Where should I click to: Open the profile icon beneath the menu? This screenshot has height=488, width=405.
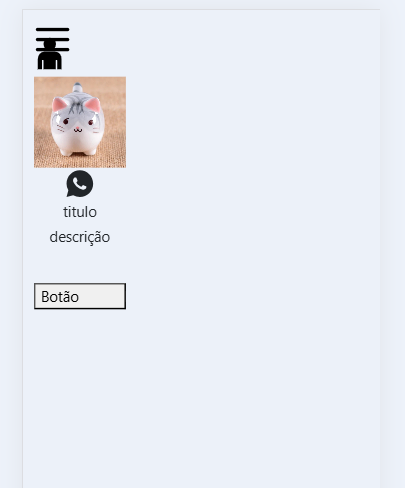[x=50, y=57]
